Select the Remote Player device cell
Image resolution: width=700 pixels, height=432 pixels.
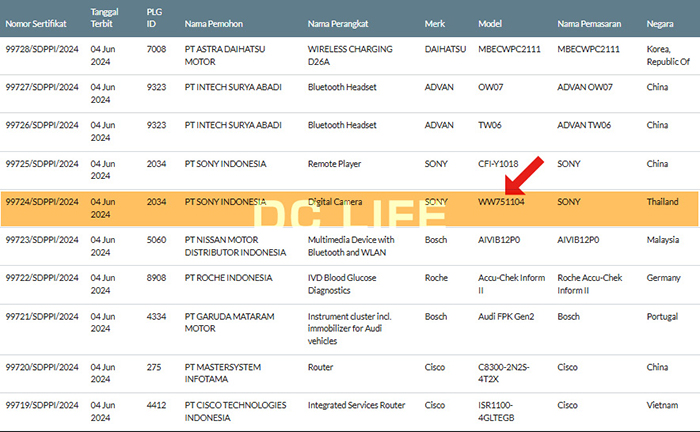(x=334, y=164)
